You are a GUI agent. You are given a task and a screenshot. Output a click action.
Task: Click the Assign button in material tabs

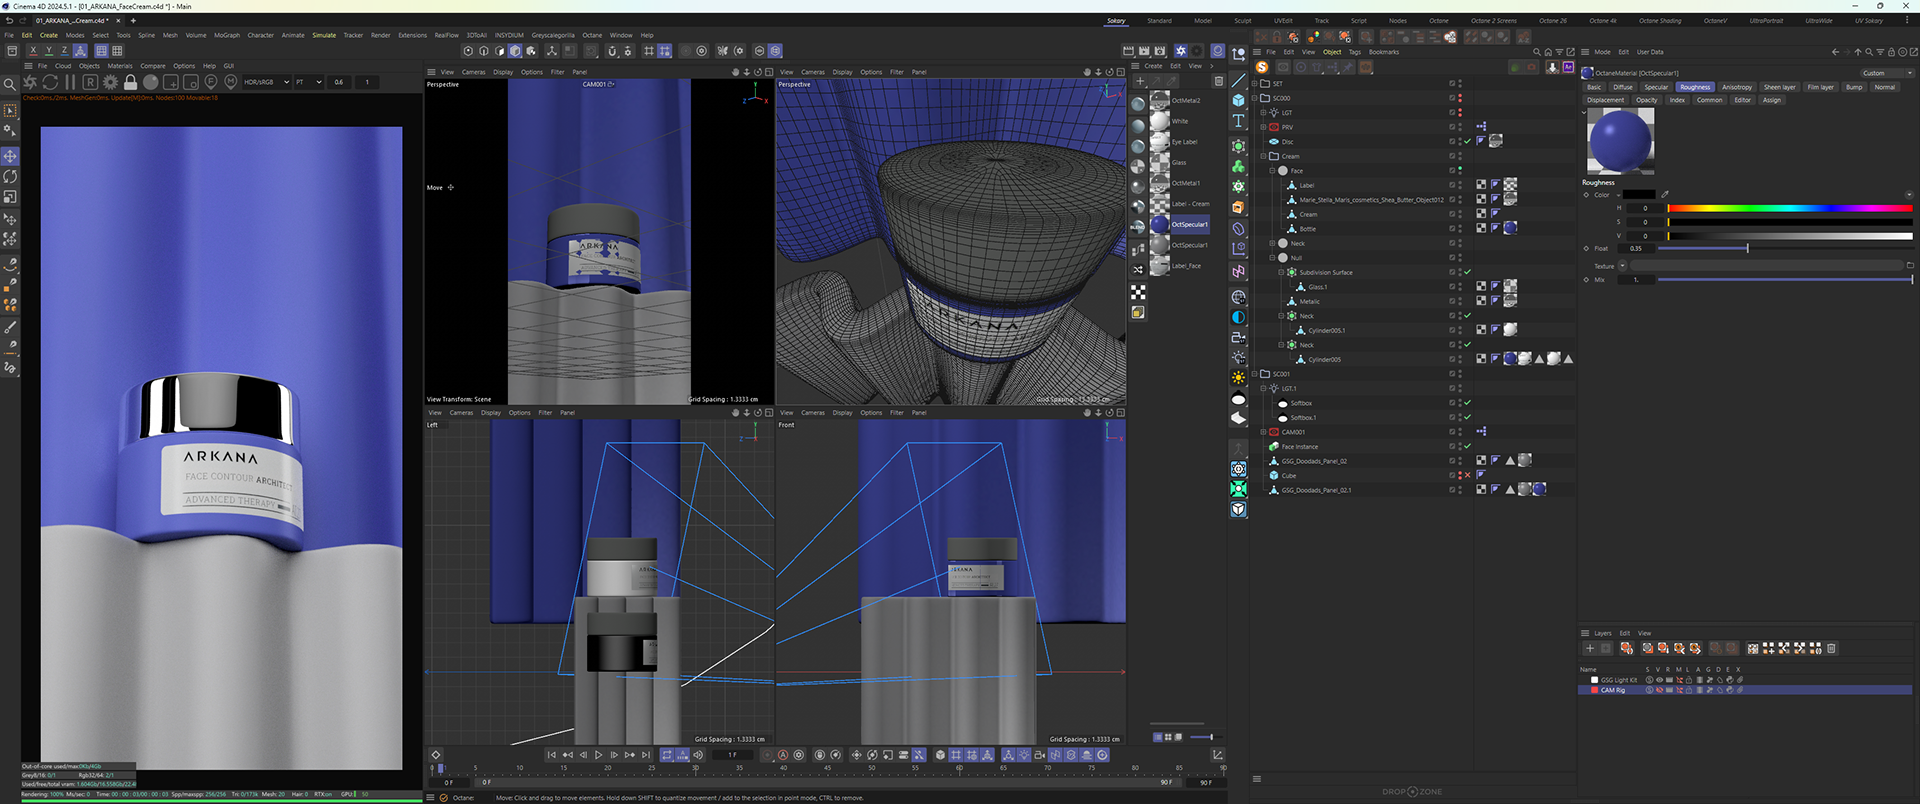[1772, 100]
